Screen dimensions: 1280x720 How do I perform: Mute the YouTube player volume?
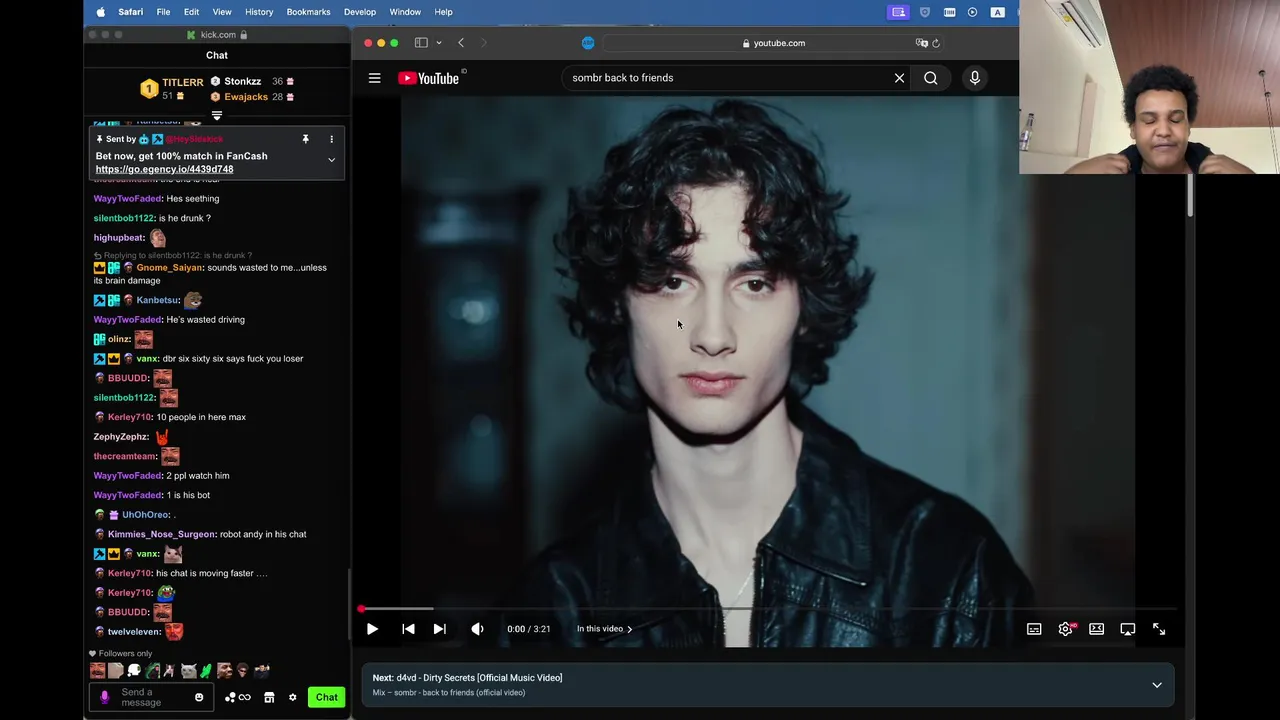(477, 629)
